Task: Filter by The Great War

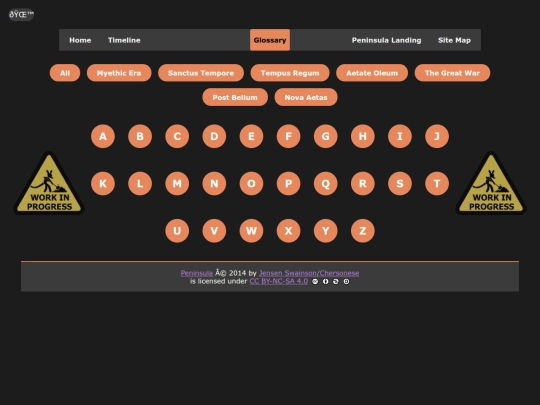Action: (x=452, y=73)
